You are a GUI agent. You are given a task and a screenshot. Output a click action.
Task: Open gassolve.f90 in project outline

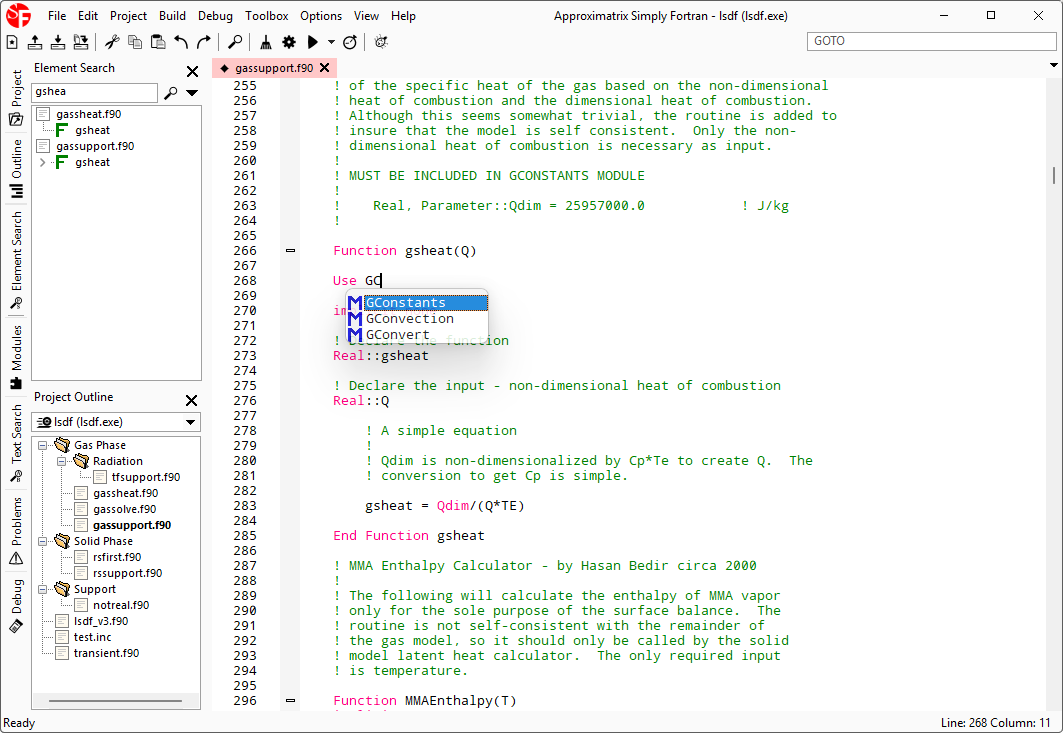pyautogui.click(x=125, y=509)
